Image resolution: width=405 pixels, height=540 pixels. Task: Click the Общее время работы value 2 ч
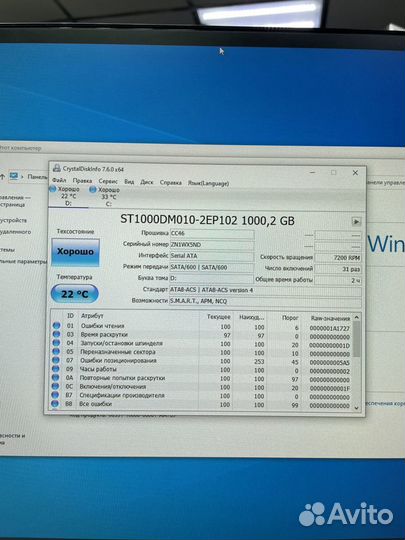click(x=338, y=281)
